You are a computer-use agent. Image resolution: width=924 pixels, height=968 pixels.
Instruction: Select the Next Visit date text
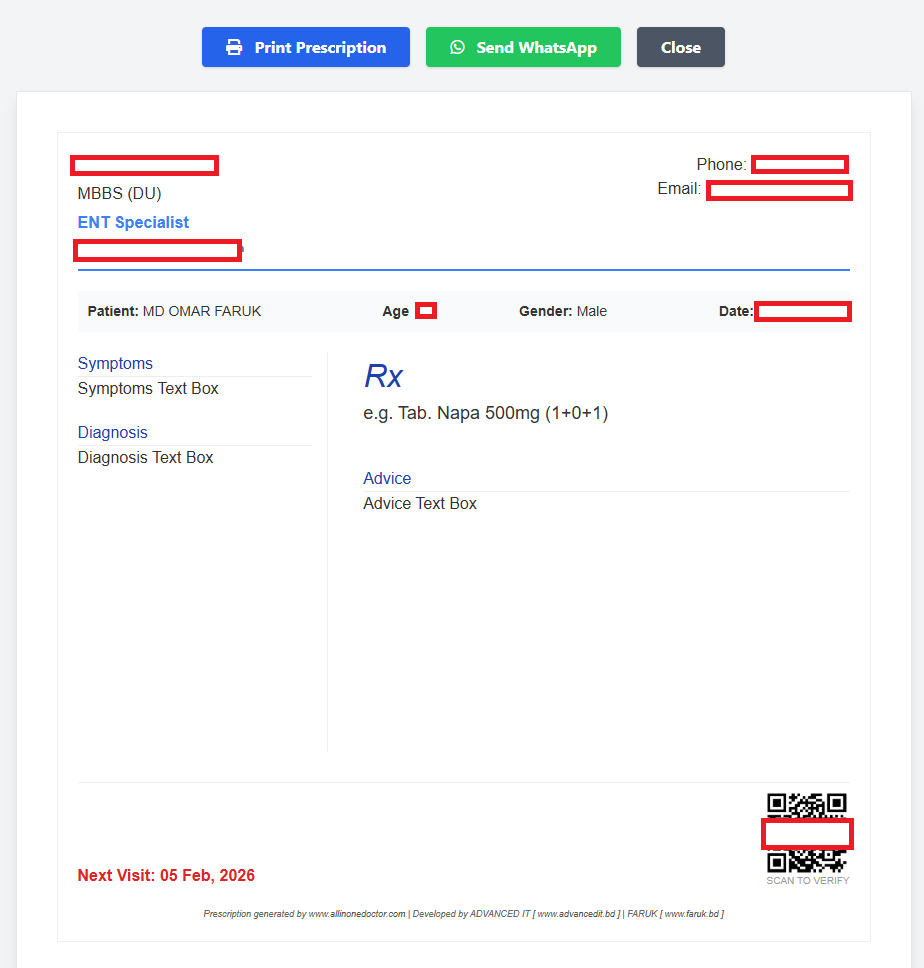(166, 875)
